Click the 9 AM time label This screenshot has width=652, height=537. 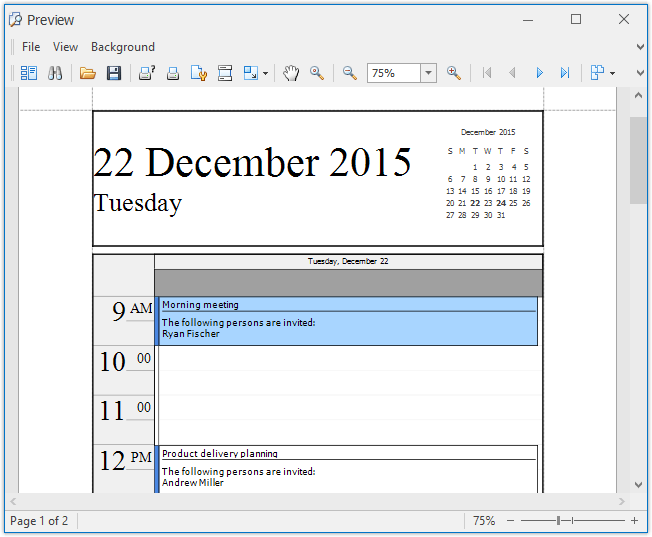click(132, 310)
